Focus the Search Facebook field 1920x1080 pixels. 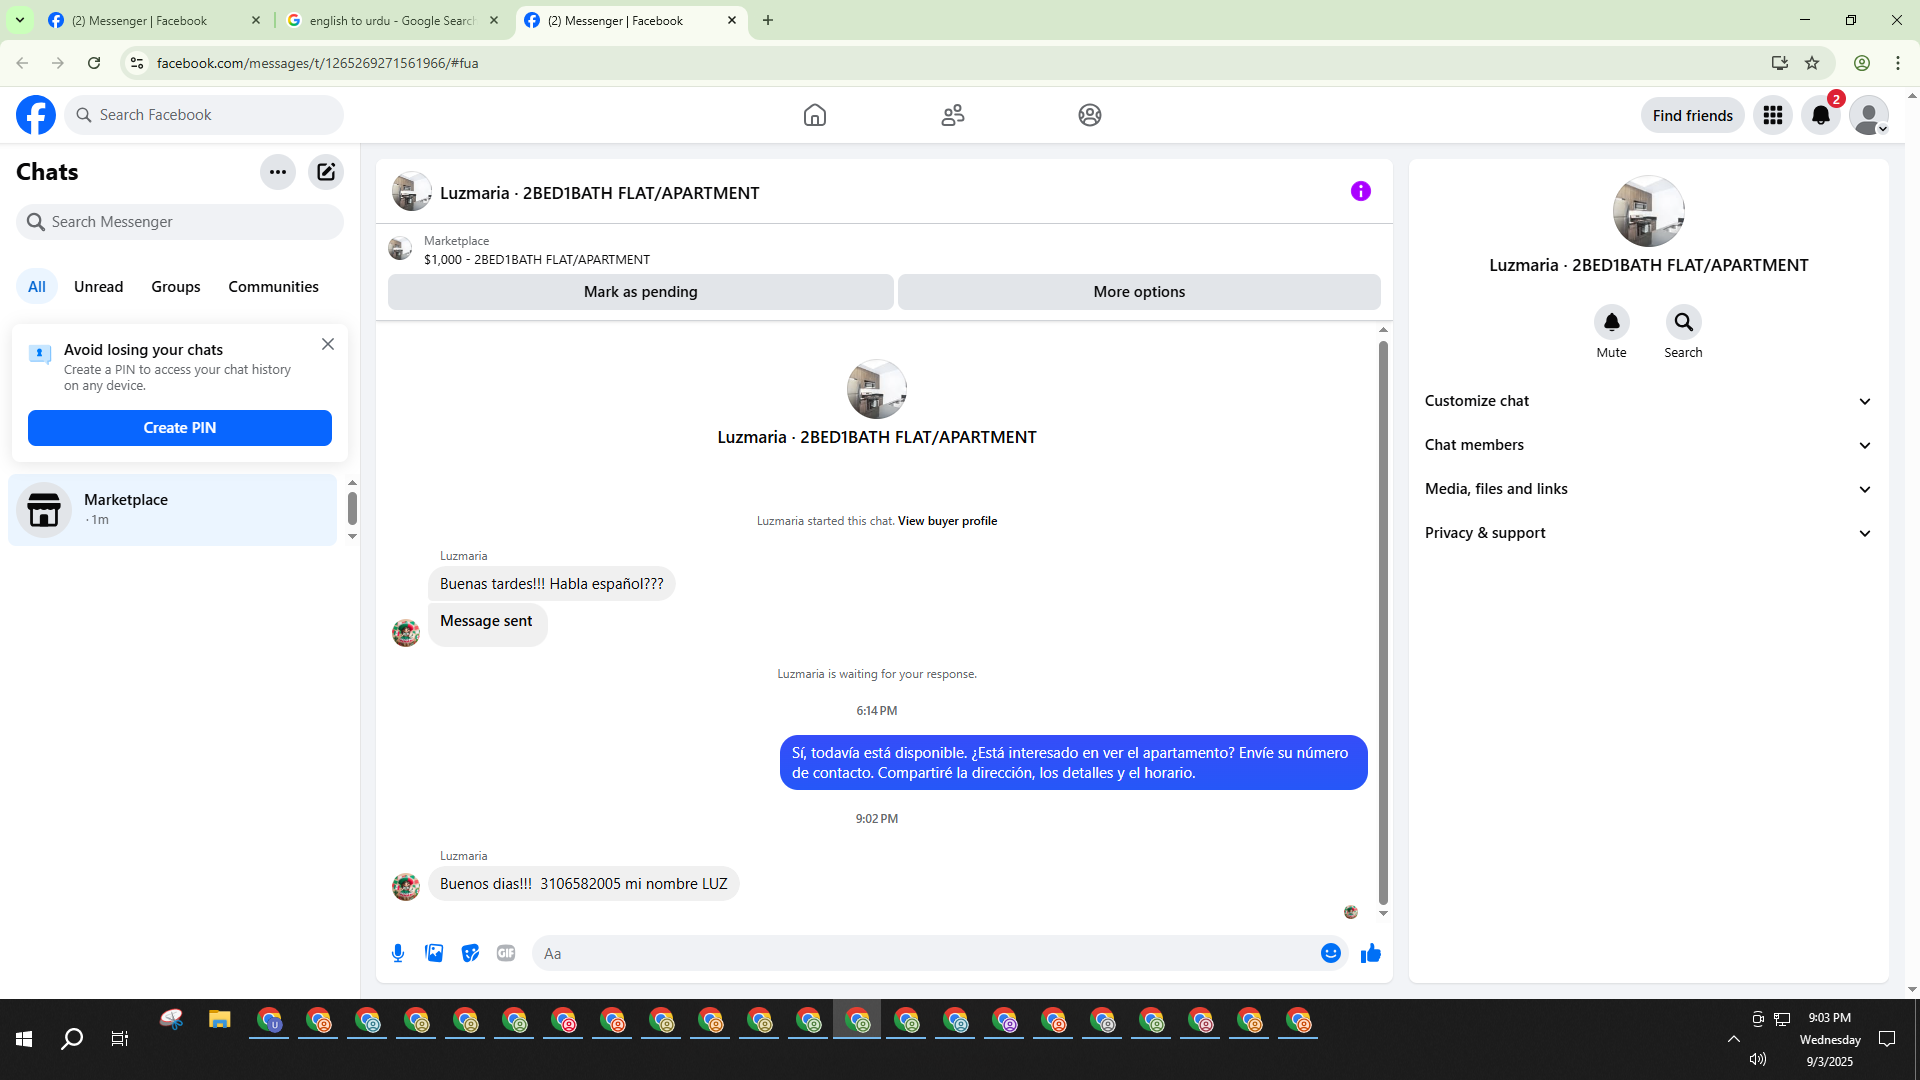(x=204, y=115)
